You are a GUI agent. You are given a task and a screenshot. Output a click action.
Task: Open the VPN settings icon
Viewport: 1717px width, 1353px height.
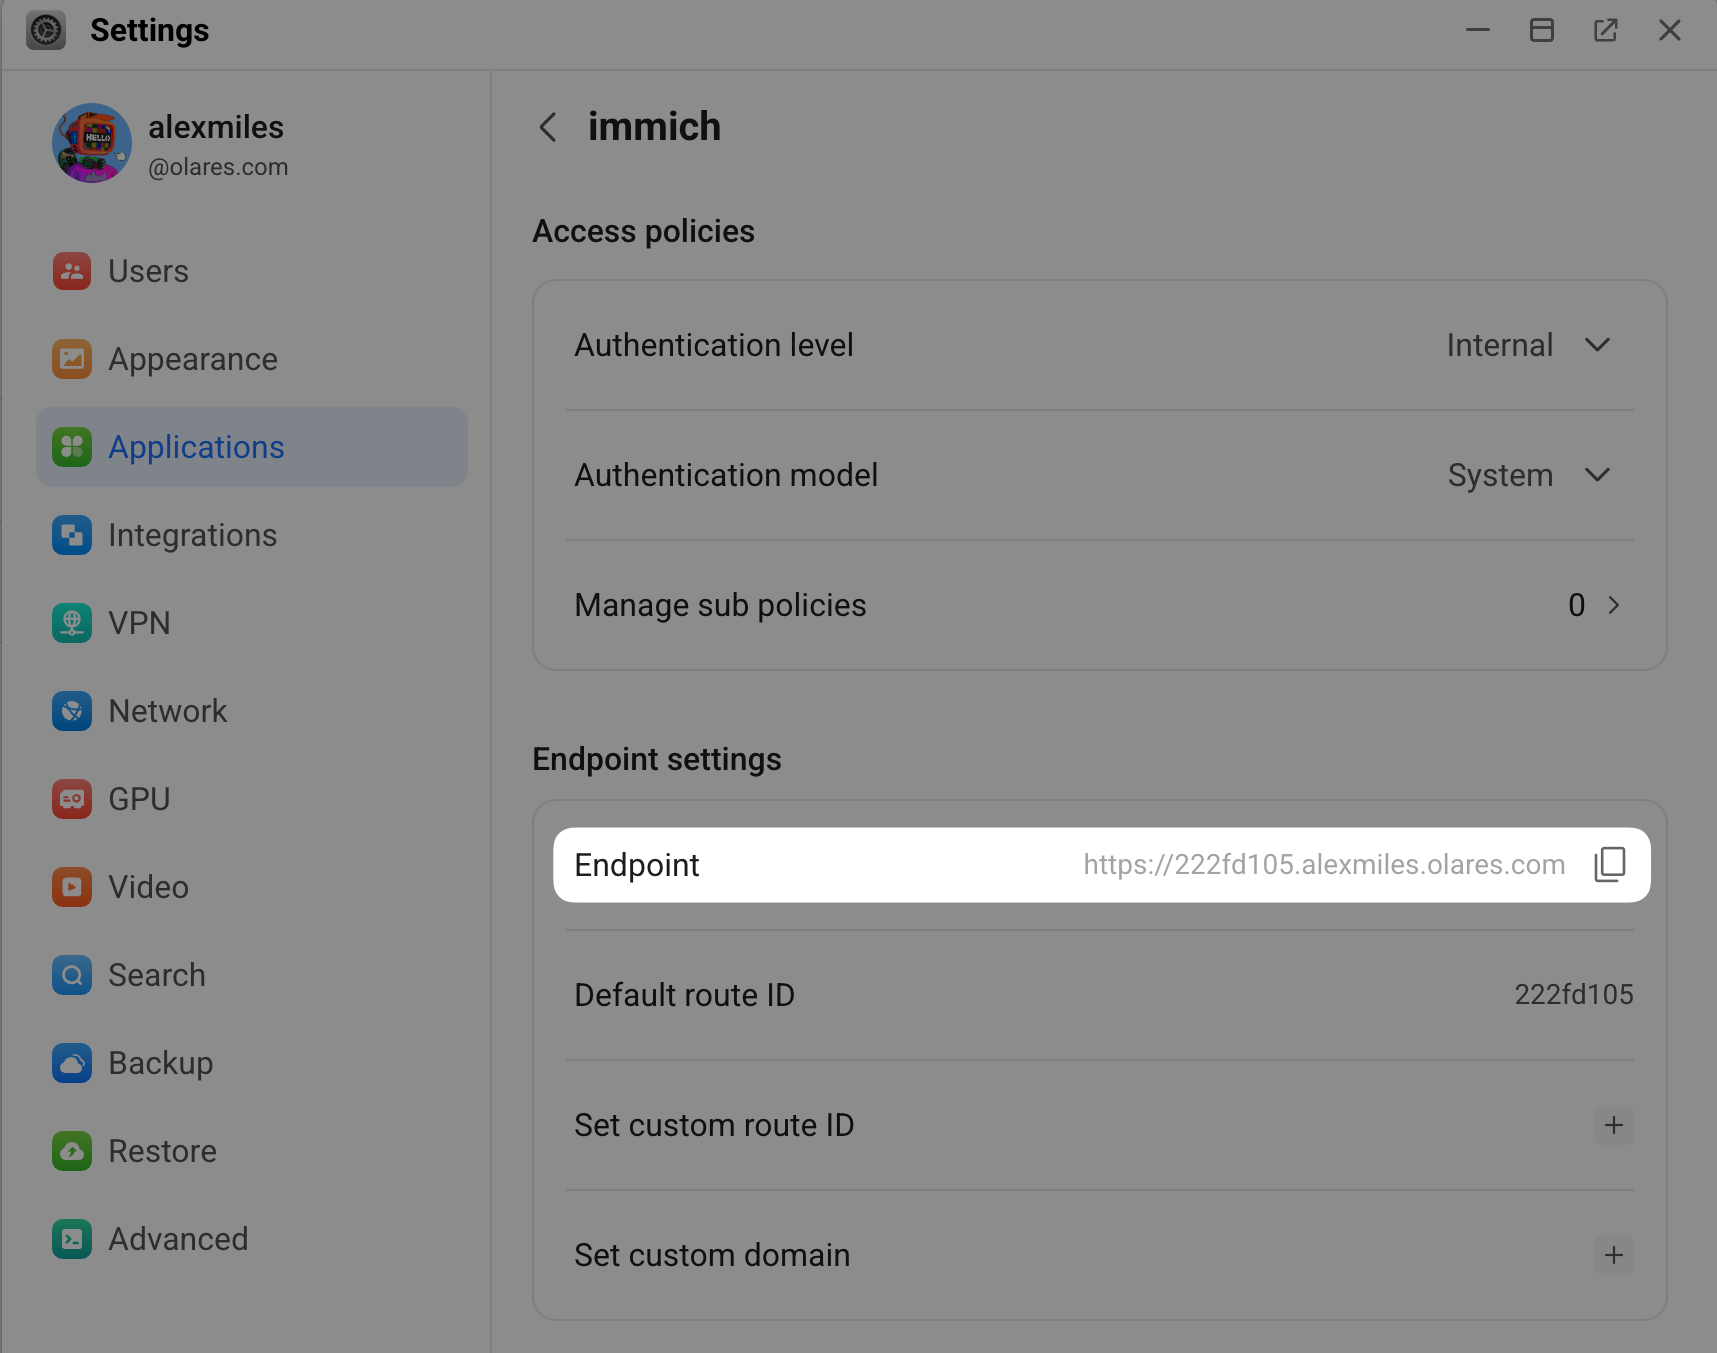tap(71, 622)
